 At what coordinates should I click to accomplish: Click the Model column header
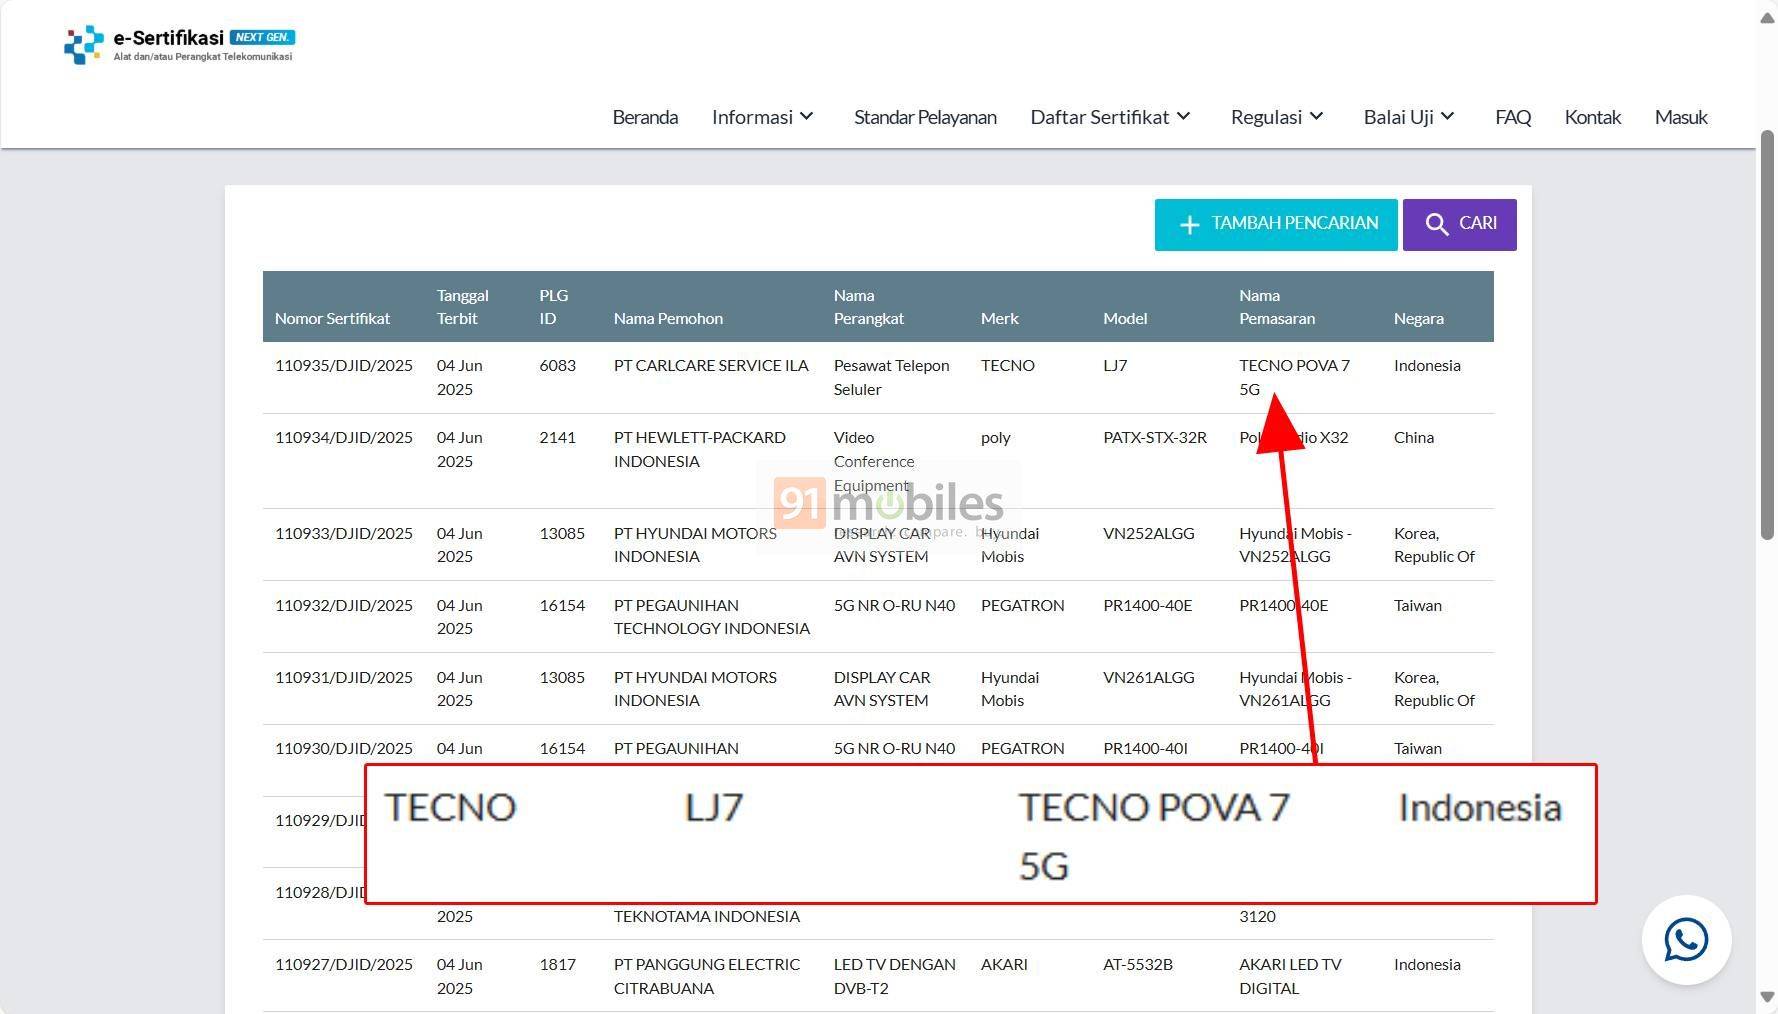1125,318
